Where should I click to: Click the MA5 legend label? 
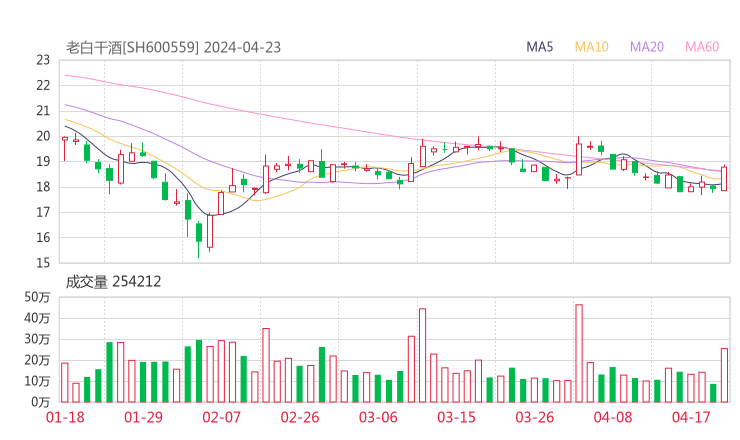539,47
